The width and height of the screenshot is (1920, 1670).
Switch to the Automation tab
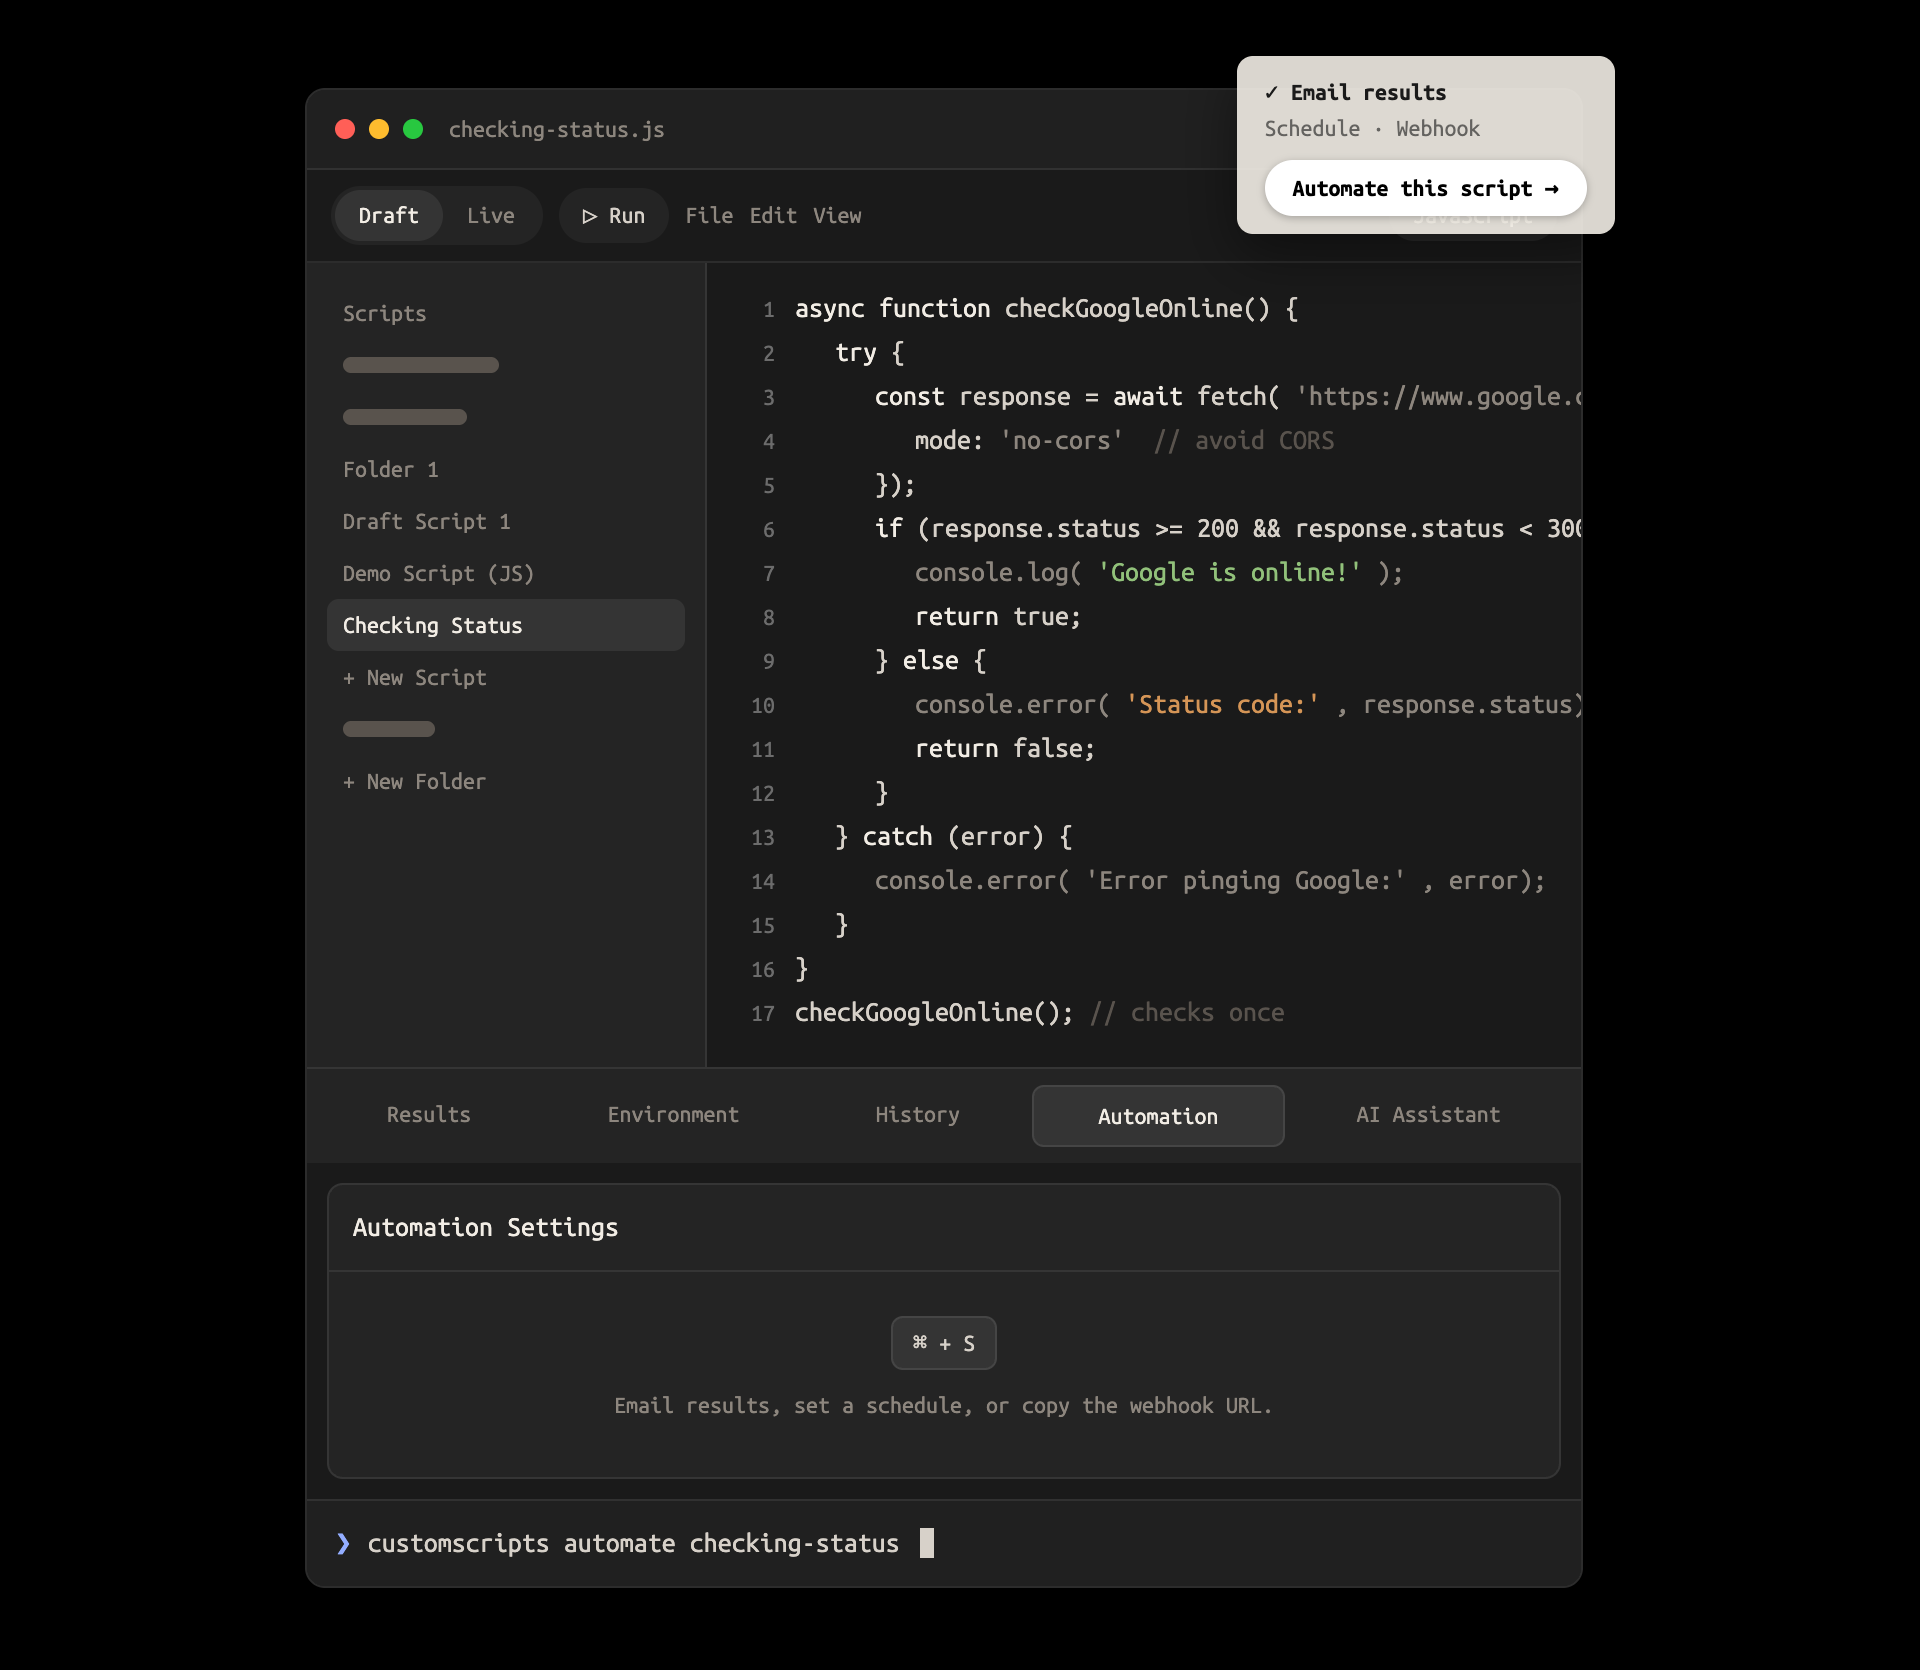coord(1158,1116)
